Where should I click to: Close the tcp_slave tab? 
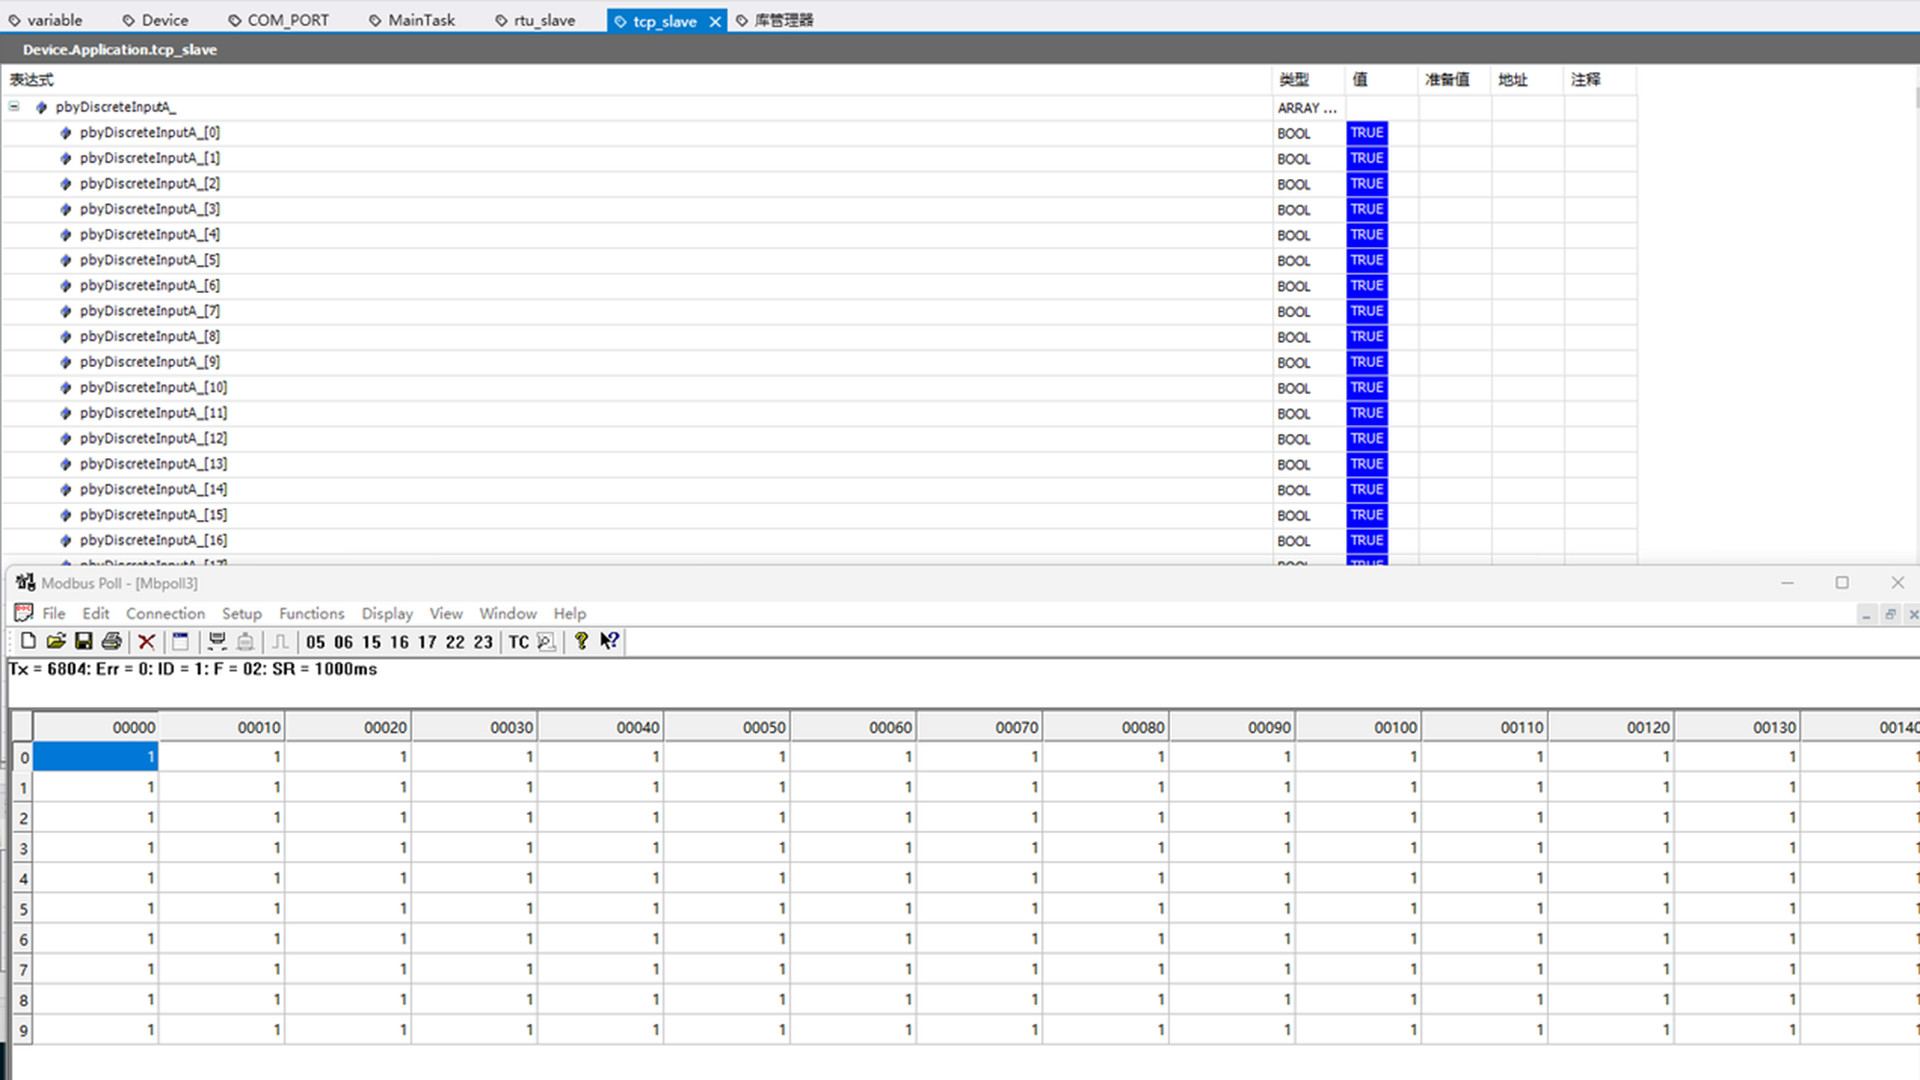pos(715,21)
